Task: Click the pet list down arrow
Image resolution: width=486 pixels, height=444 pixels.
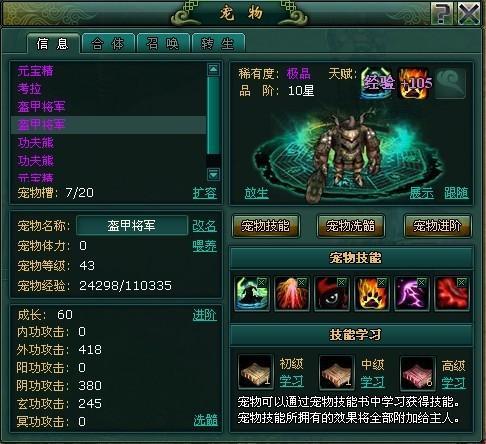Action: pyautogui.click(x=213, y=174)
